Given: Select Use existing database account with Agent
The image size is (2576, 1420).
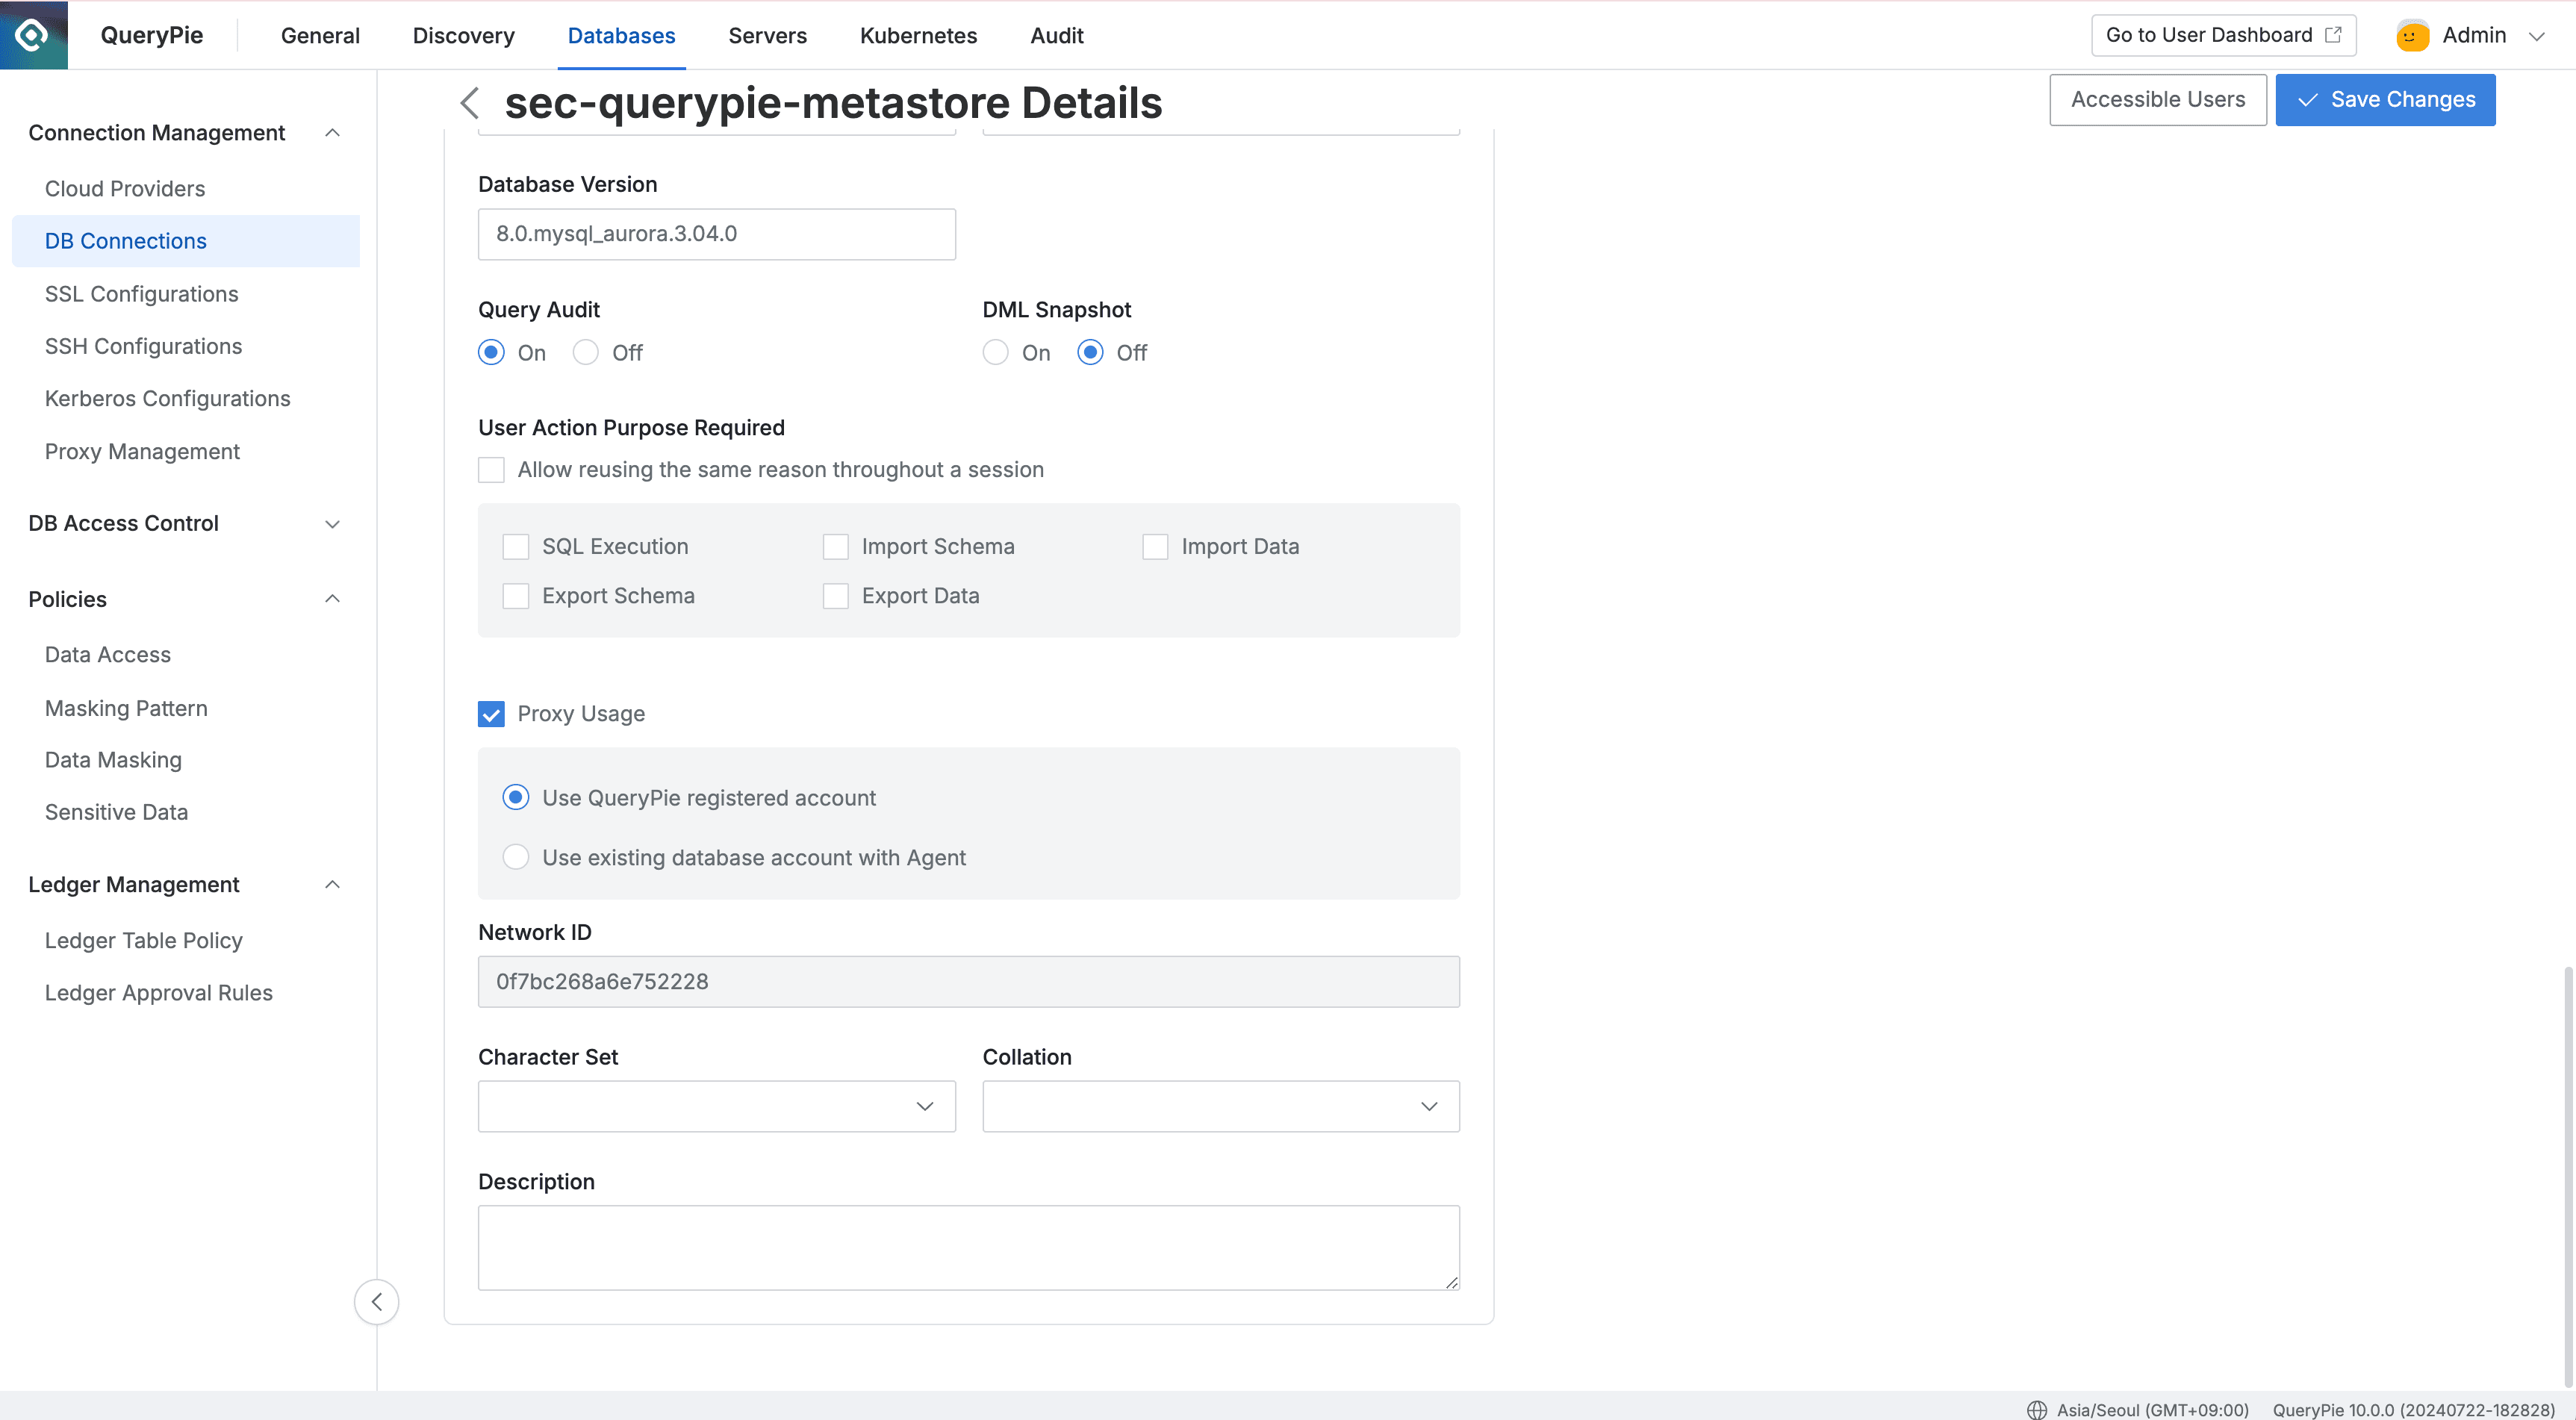Looking at the screenshot, I should [515, 857].
